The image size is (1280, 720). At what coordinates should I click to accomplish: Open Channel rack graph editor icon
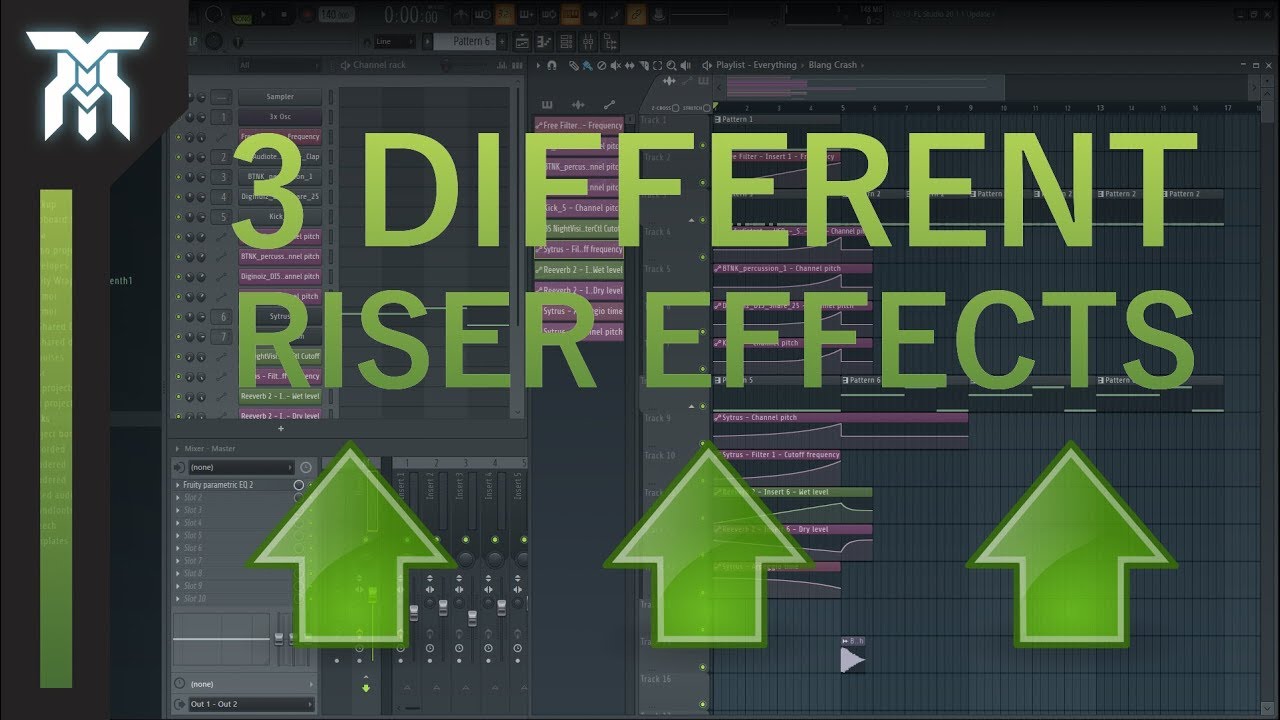coord(502,65)
